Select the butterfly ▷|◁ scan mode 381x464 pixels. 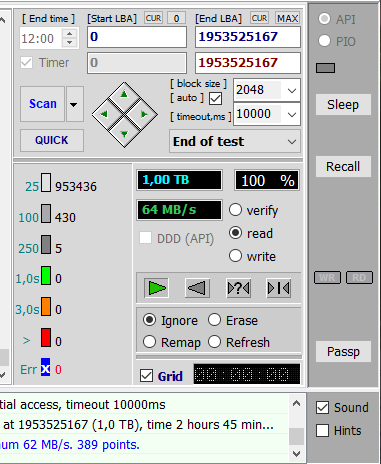[279, 288]
